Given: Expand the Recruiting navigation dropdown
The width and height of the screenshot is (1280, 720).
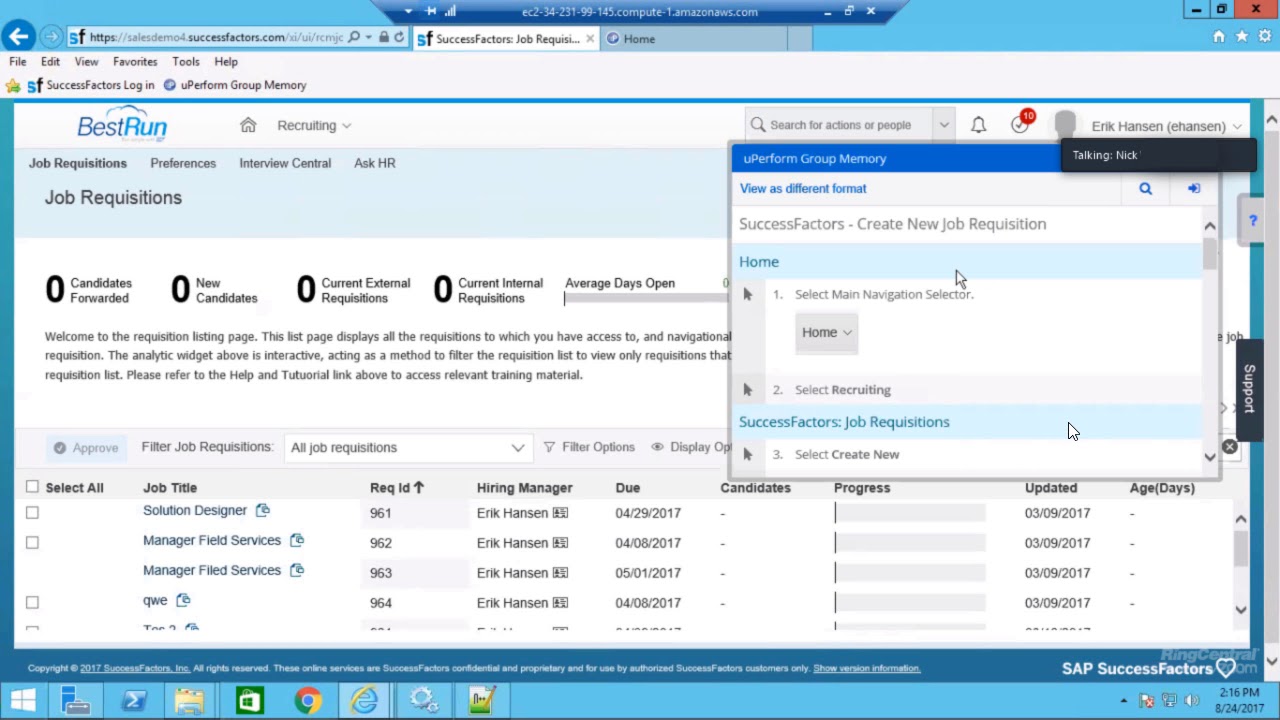Looking at the screenshot, I should click(314, 125).
